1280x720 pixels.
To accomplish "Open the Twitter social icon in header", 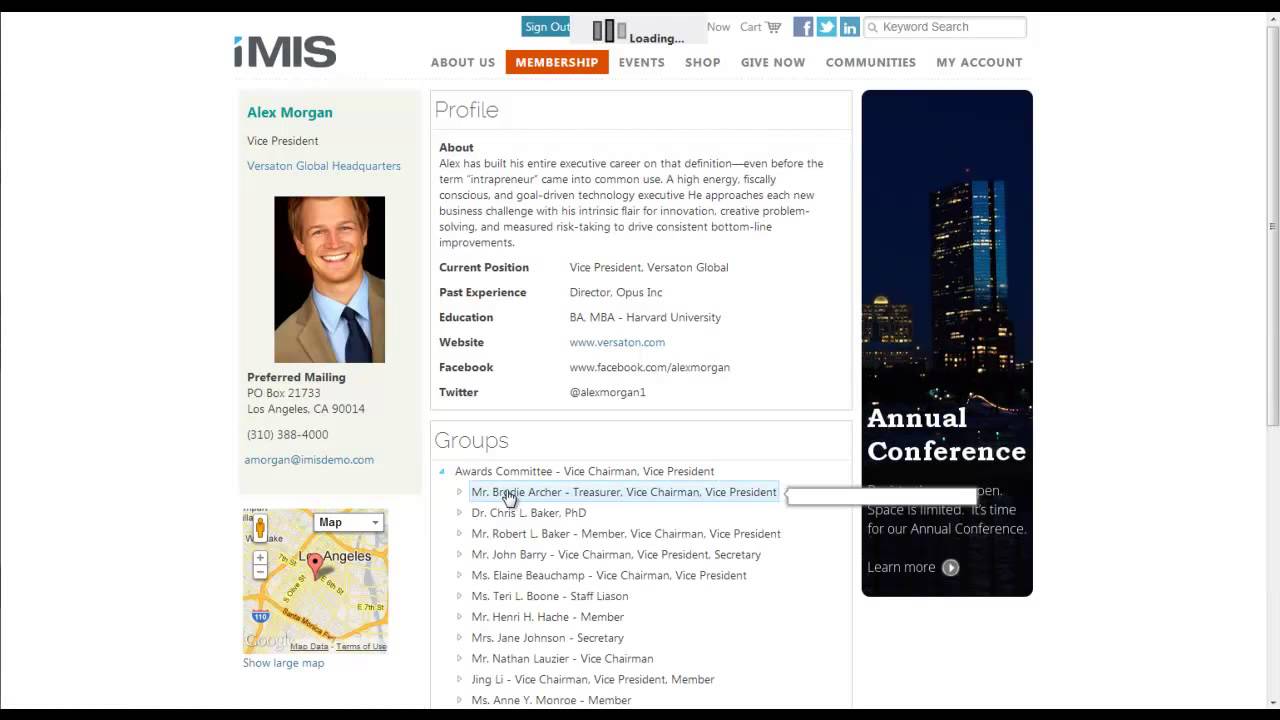I will click(x=826, y=27).
